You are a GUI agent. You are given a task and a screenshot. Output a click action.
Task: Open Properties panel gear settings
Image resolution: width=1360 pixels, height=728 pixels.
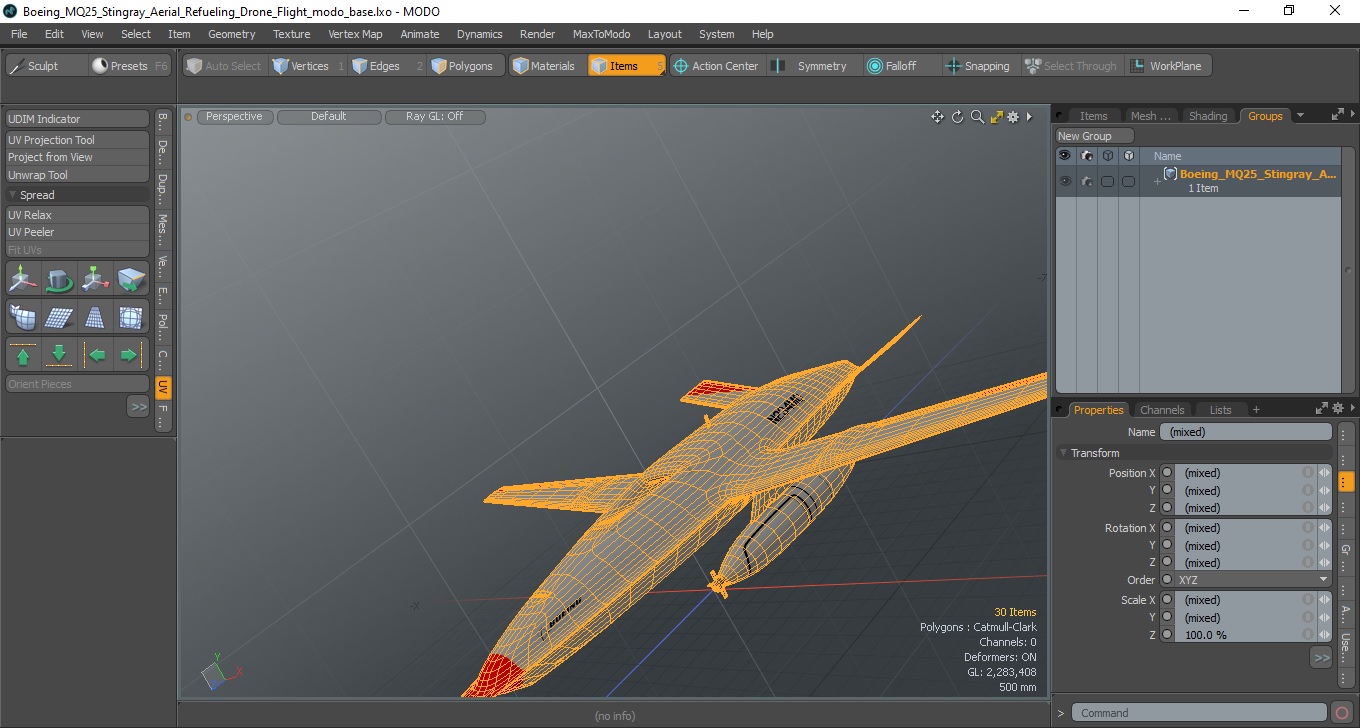click(1337, 408)
